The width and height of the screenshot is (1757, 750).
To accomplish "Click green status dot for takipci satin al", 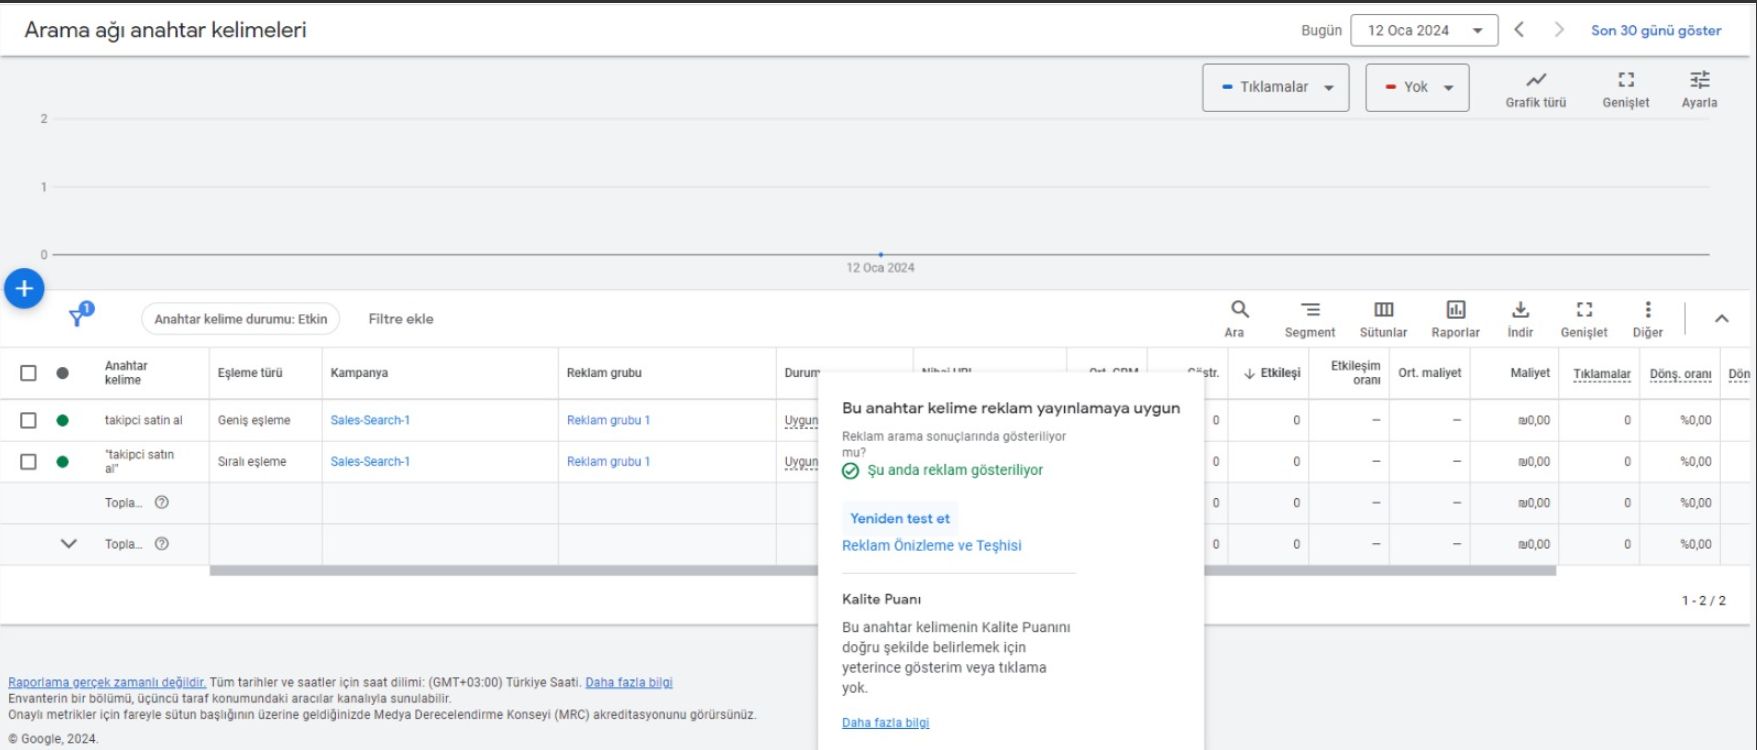I will [x=62, y=420].
